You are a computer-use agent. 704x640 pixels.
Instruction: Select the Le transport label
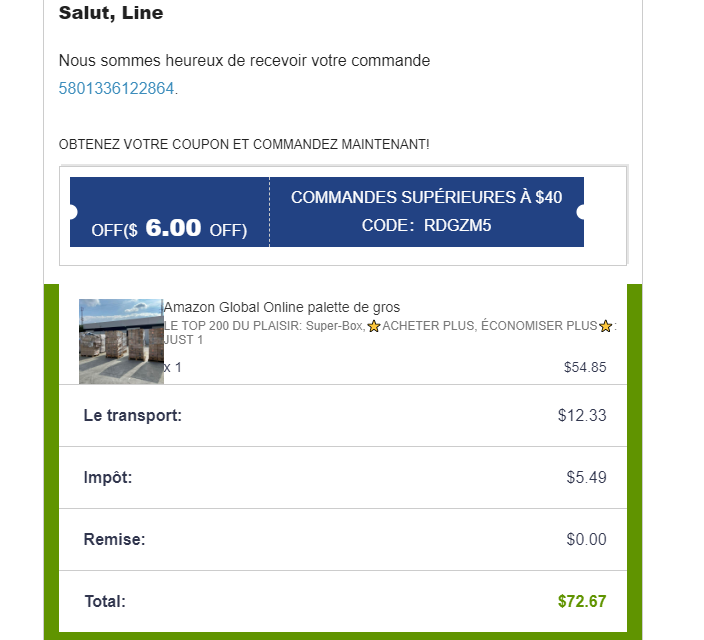tap(133, 415)
